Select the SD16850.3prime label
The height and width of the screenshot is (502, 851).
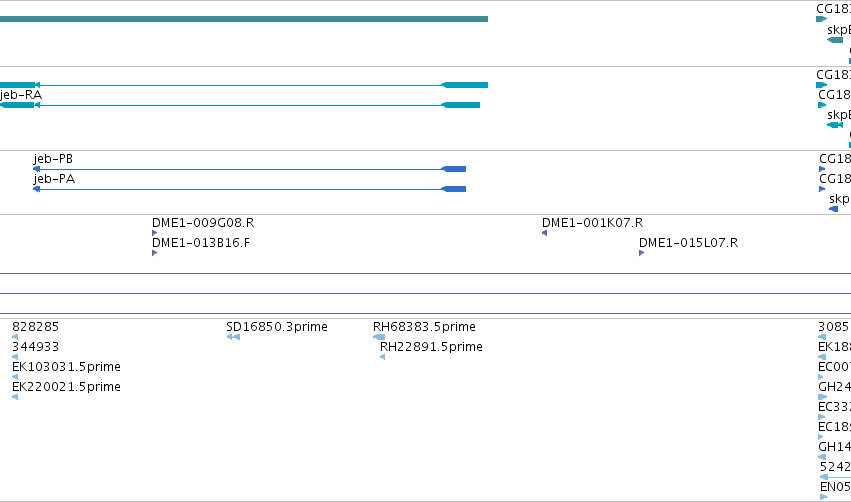click(x=277, y=327)
